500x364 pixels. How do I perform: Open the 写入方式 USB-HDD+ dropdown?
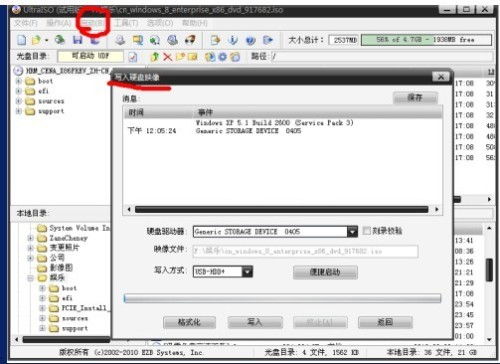[x=247, y=272]
